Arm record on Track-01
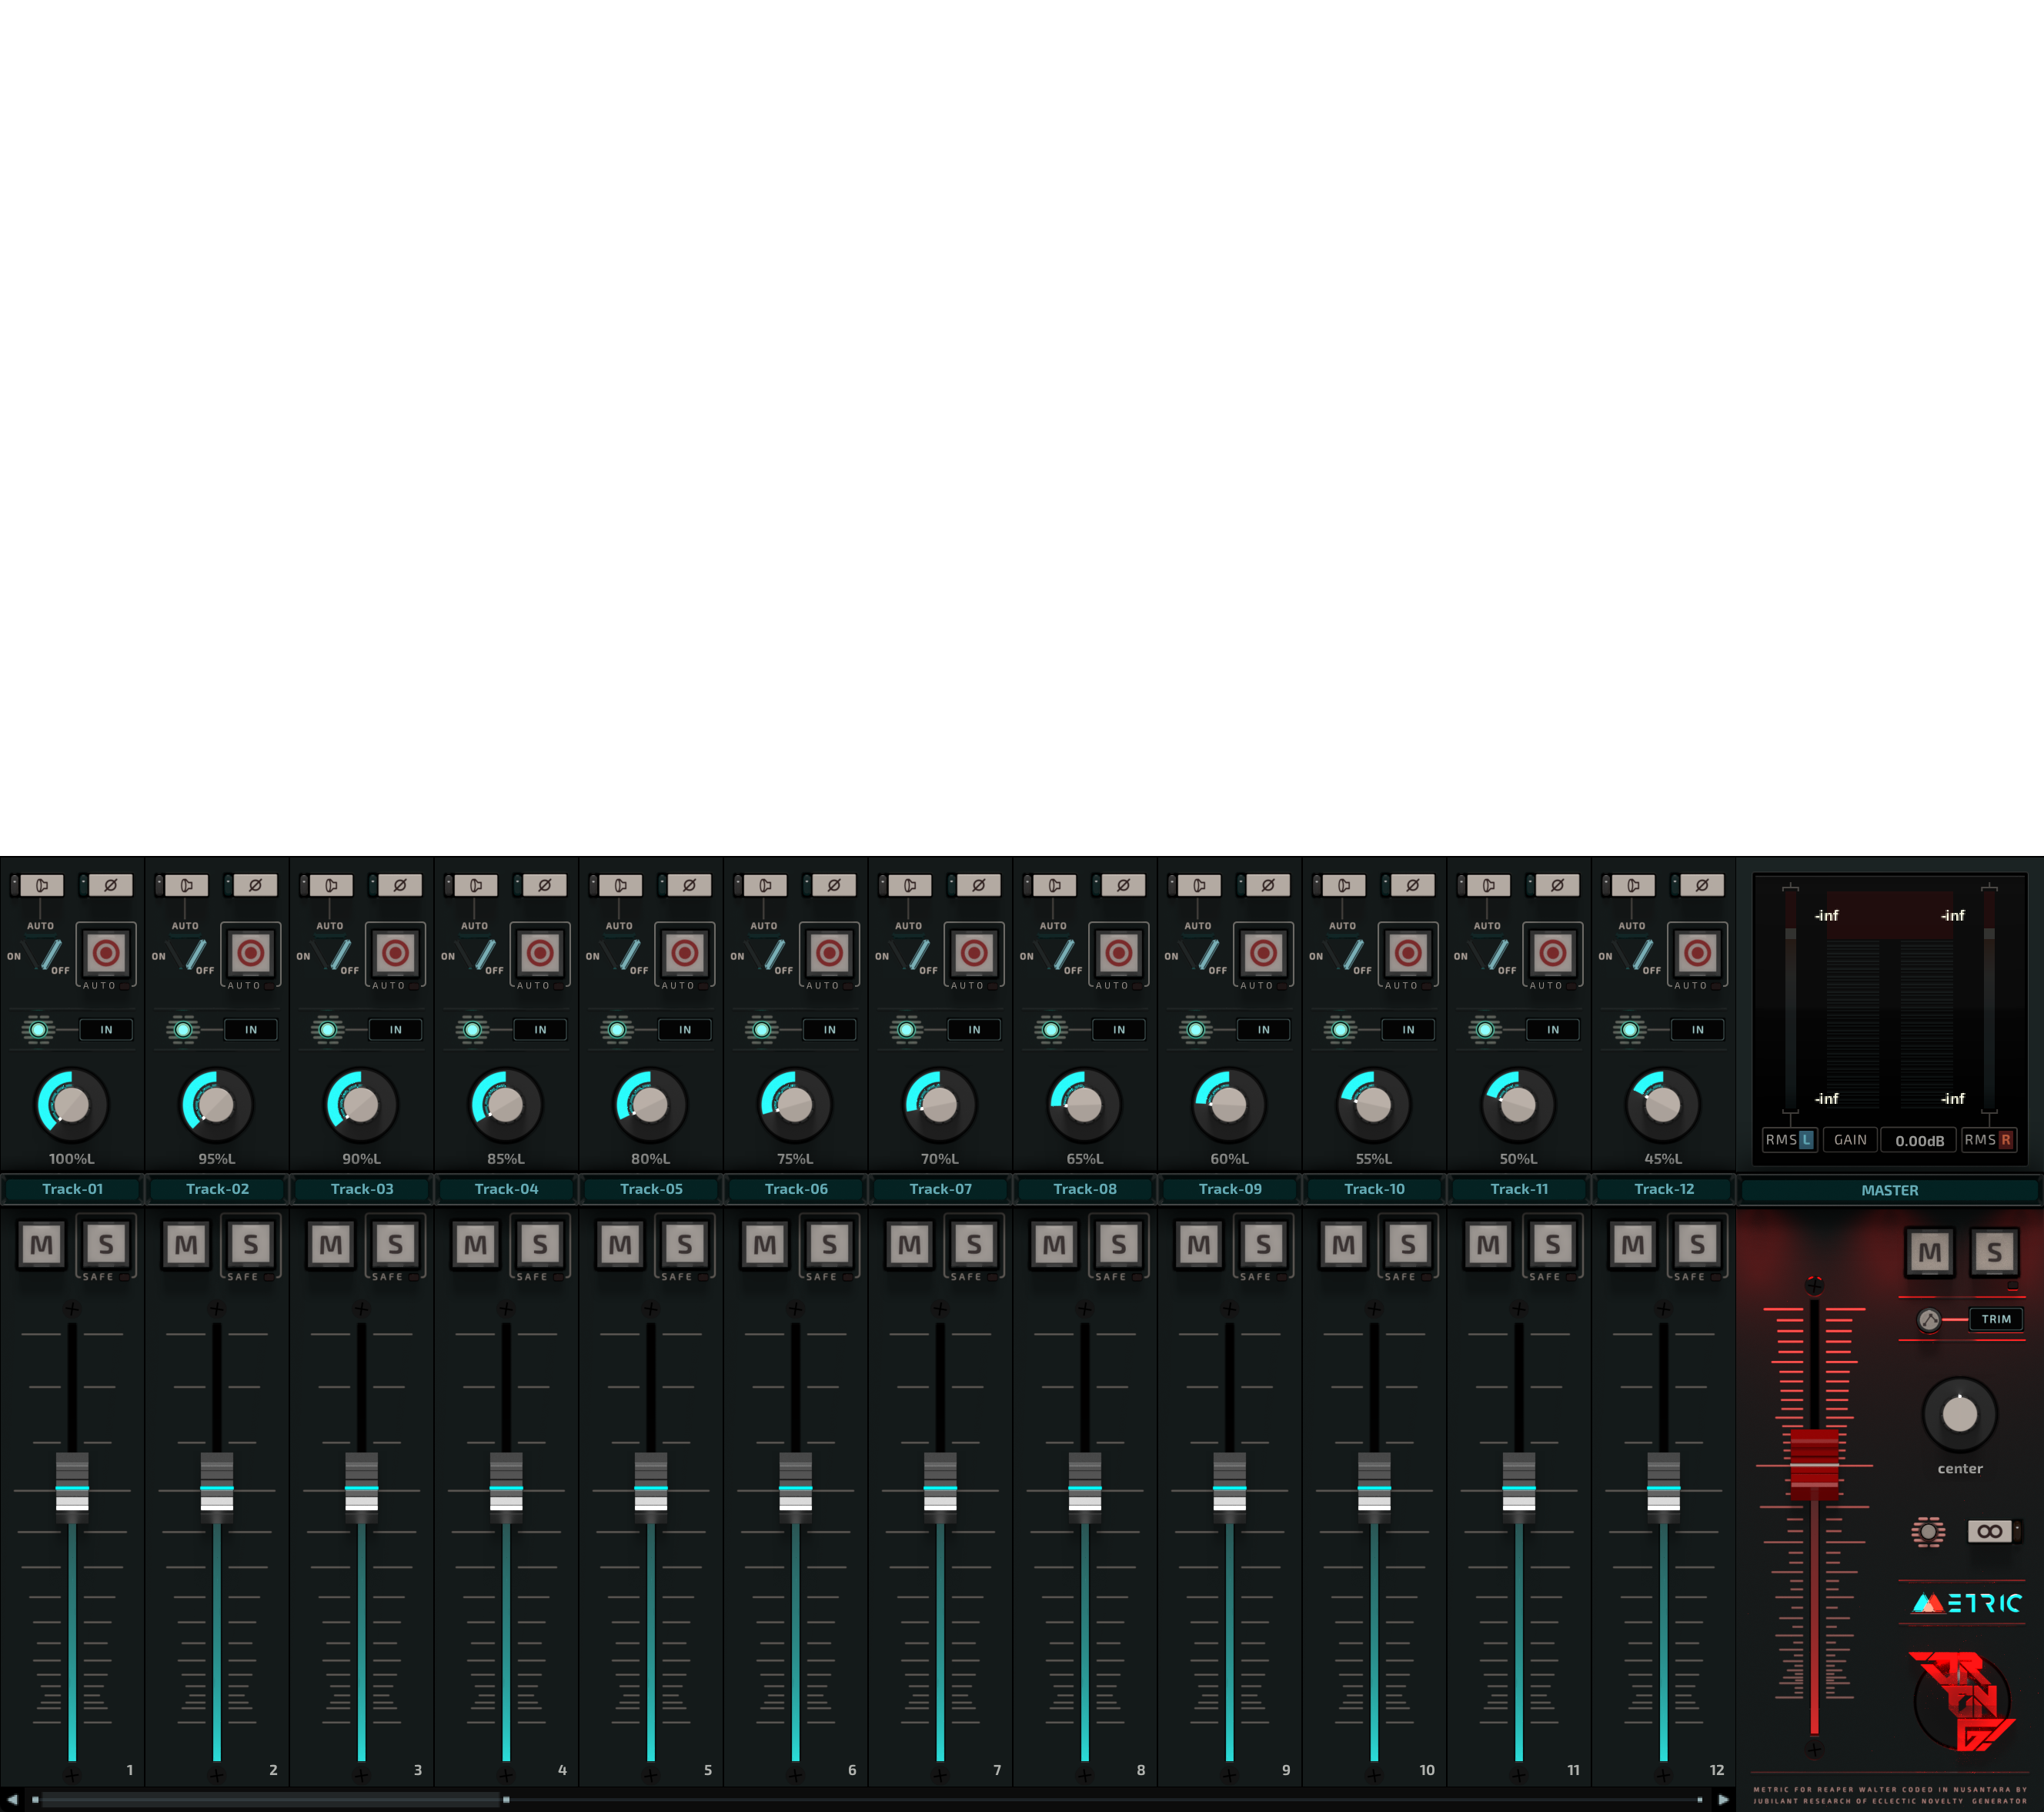Viewport: 2044px width, 1812px height. [x=106, y=953]
